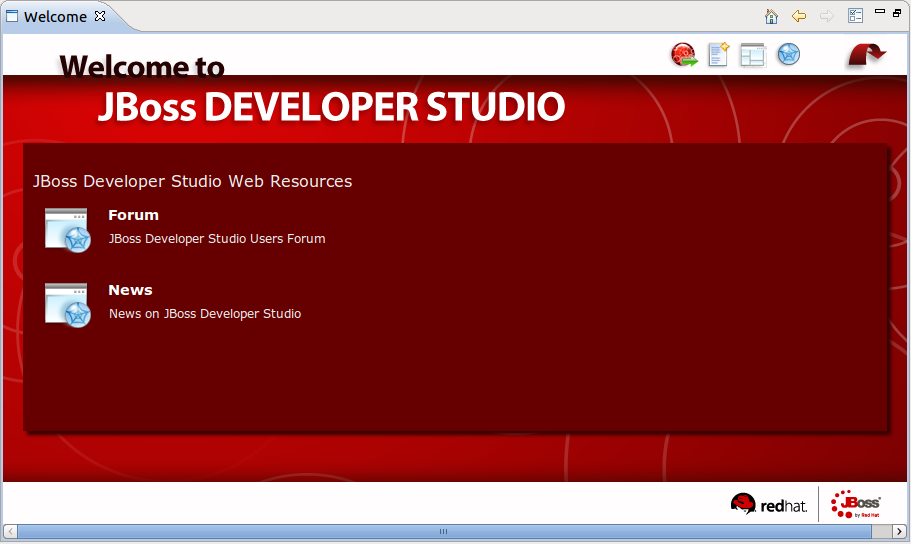Restore the Welcome view size

(x=897, y=12)
